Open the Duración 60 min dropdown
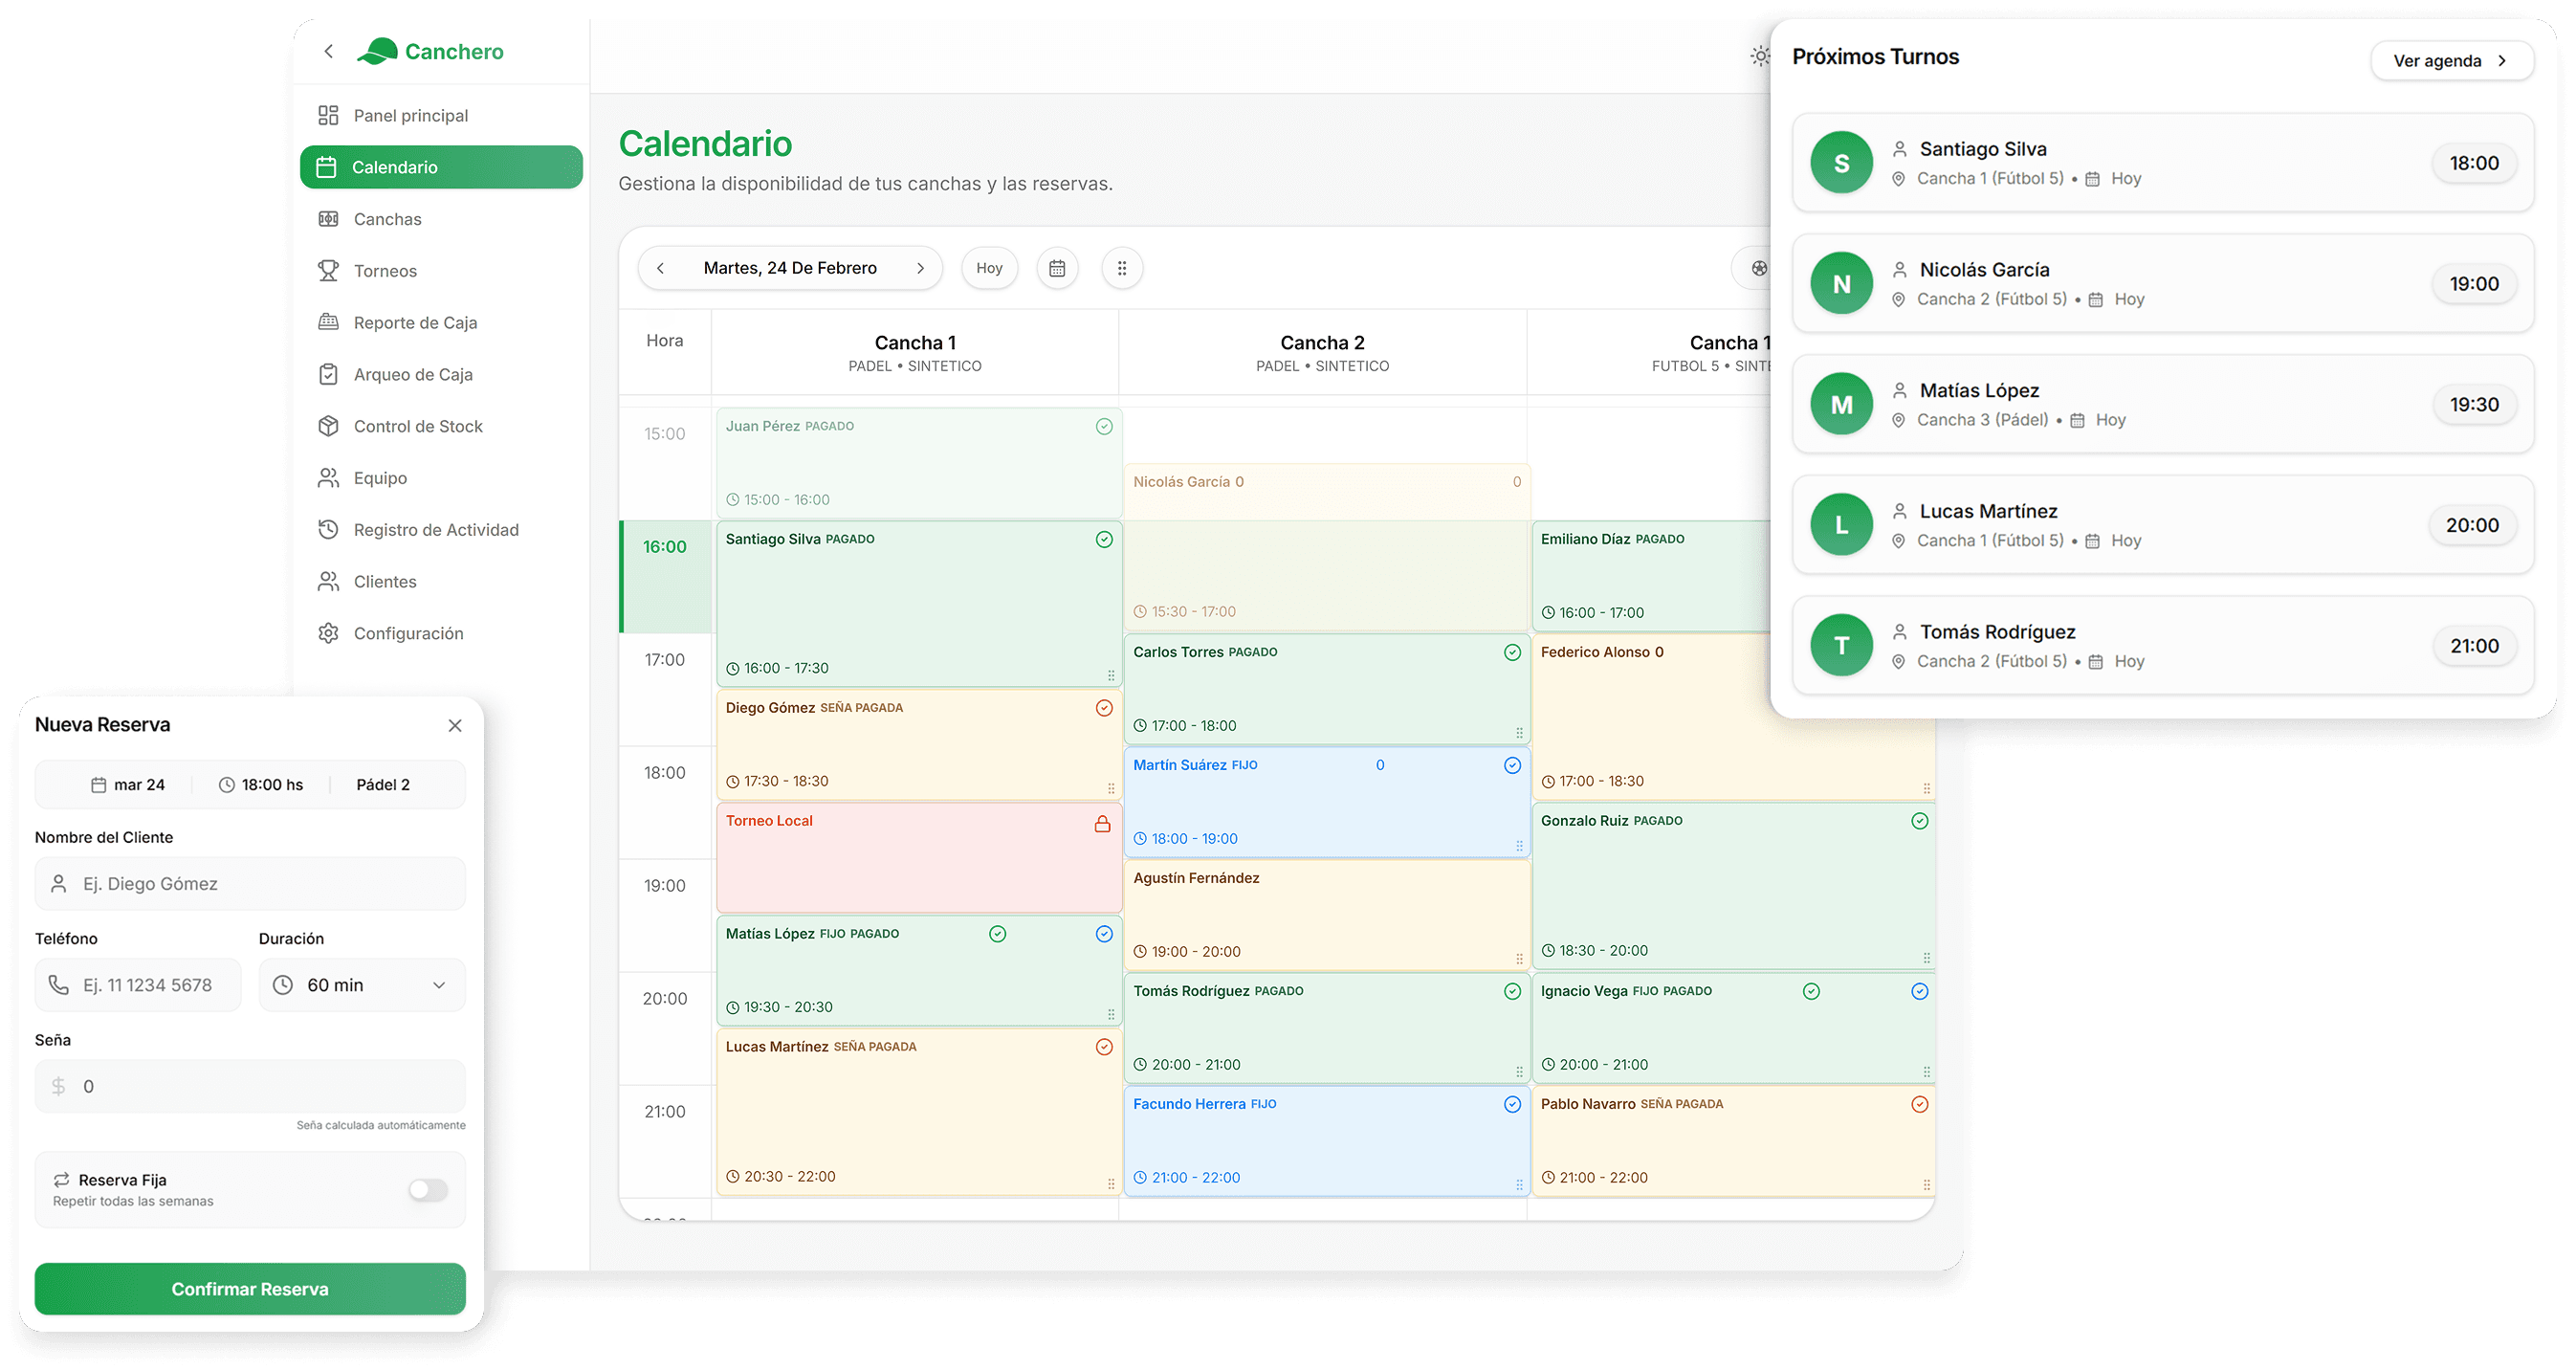Image resolution: width=2576 pixels, height=1370 pixels. coord(362,985)
